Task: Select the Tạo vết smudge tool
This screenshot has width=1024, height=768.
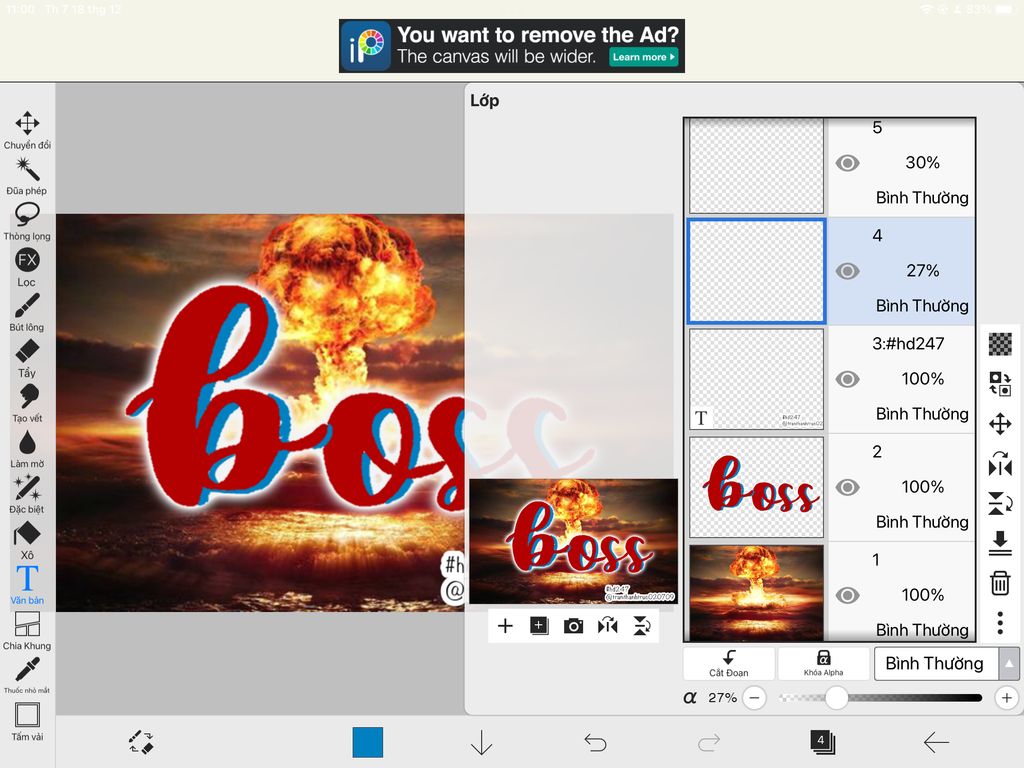Action: [27, 404]
